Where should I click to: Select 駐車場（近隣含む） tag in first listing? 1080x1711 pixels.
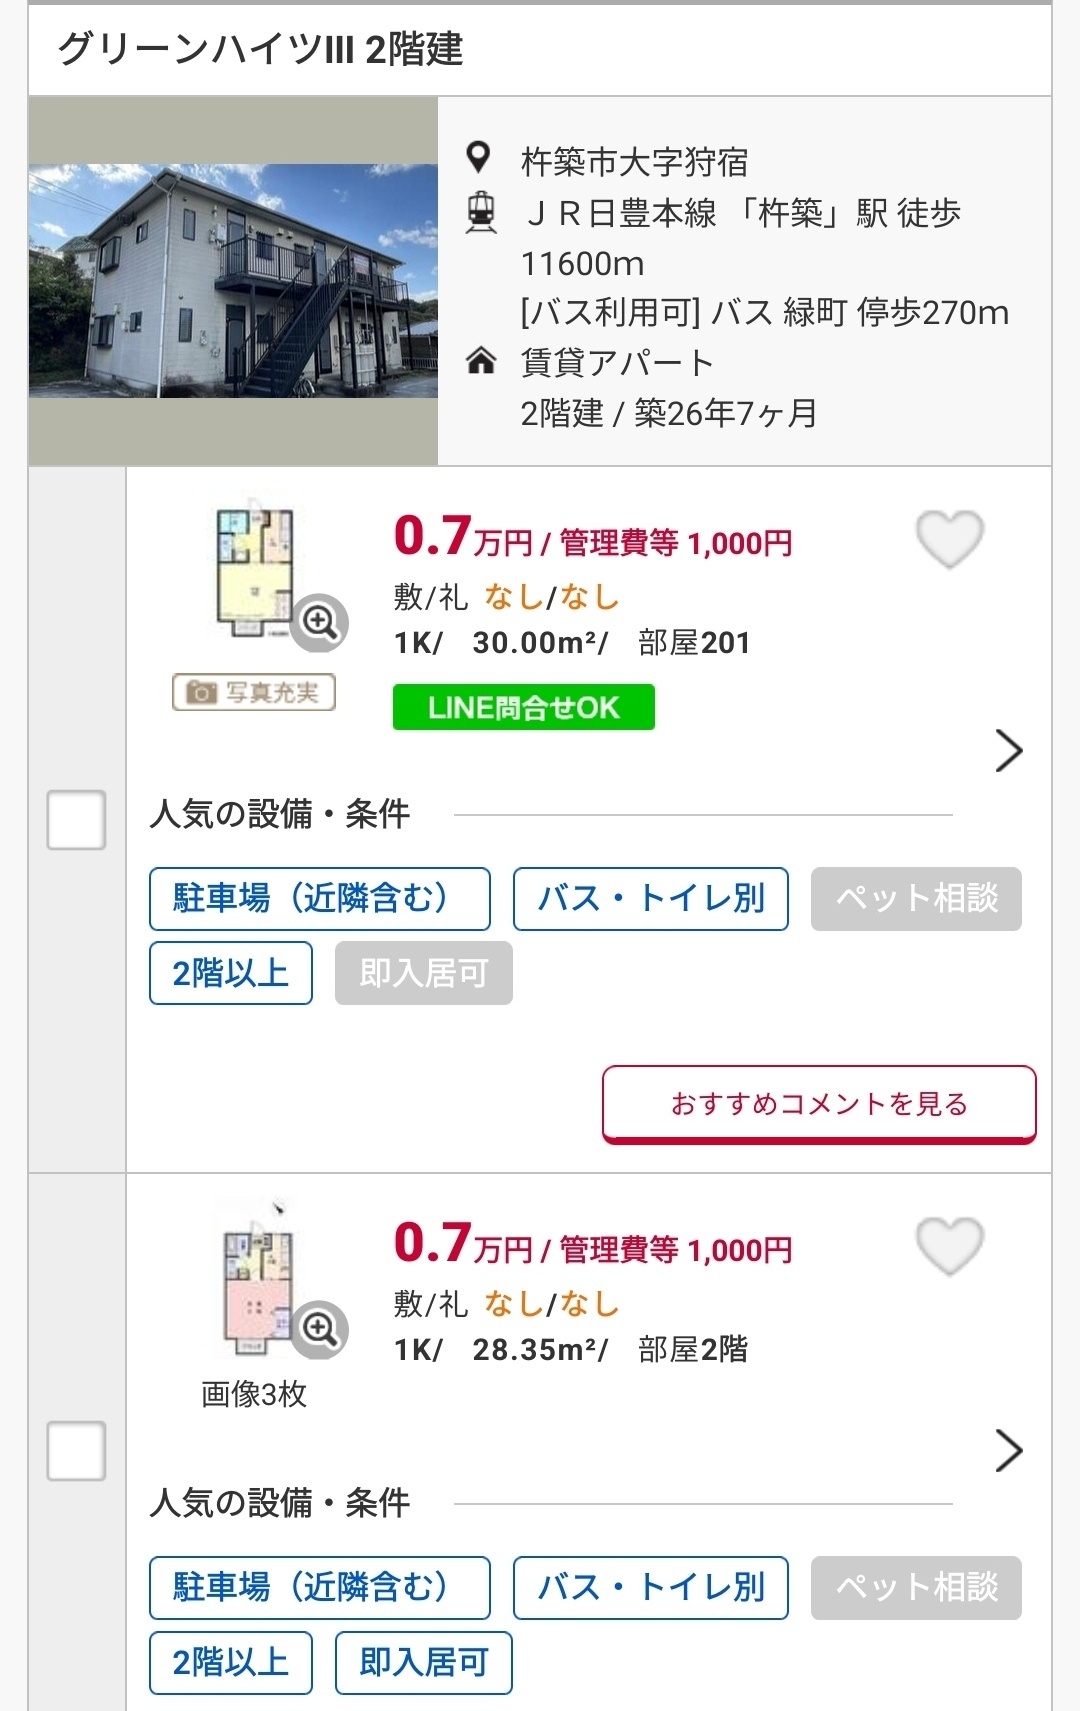pos(320,899)
